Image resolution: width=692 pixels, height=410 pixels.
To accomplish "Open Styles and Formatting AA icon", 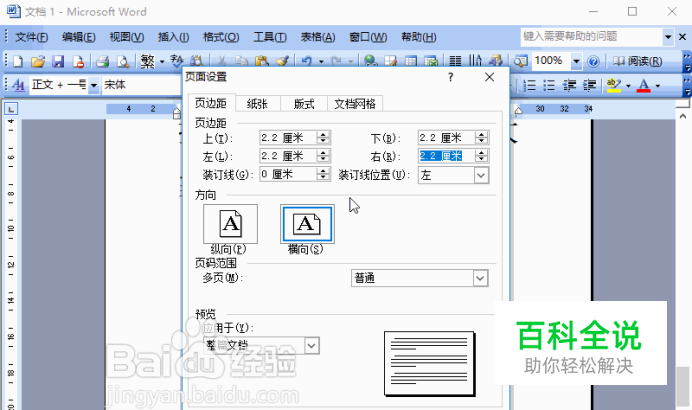I will pyautogui.click(x=19, y=84).
